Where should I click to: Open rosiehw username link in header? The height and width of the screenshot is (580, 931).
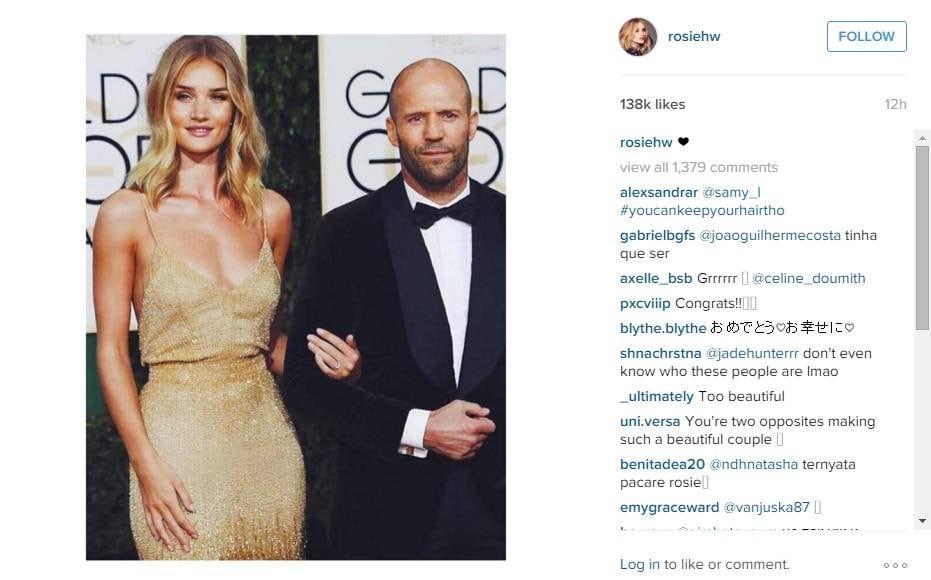[x=694, y=37]
